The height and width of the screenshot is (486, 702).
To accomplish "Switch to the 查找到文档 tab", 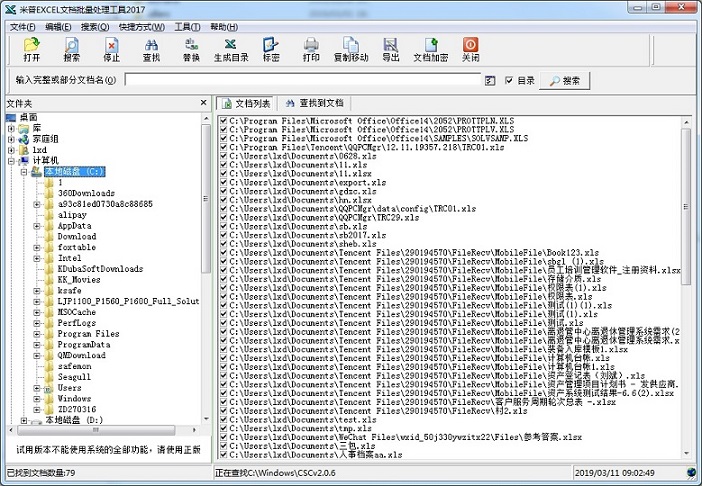I will click(315, 103).
